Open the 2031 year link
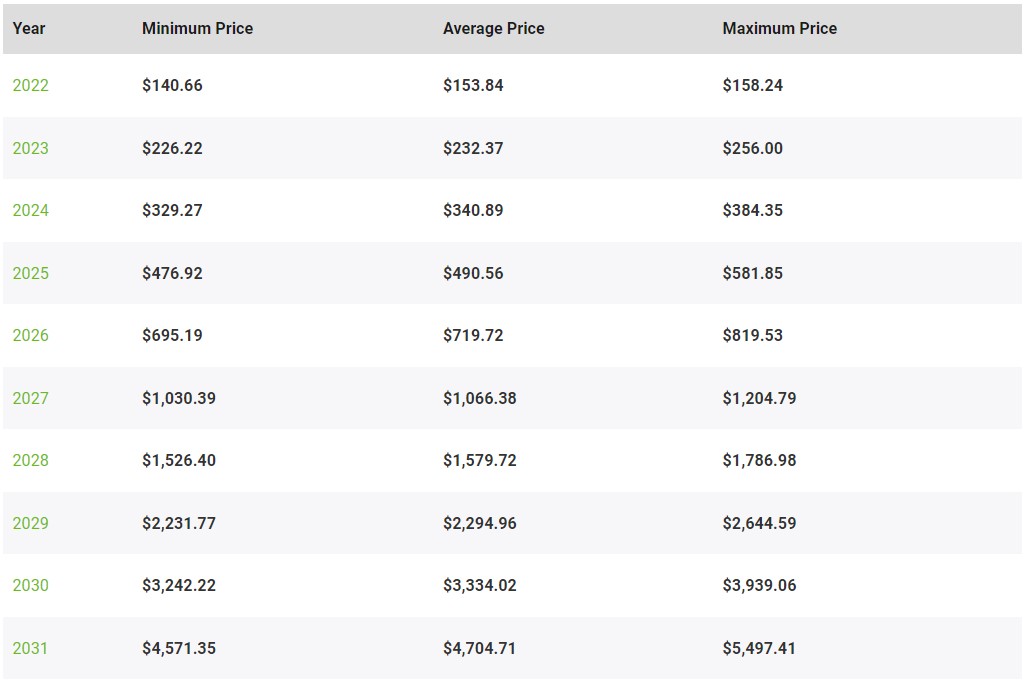The image size is (1025, 680). pyautogui.click(x=30, y=647)
